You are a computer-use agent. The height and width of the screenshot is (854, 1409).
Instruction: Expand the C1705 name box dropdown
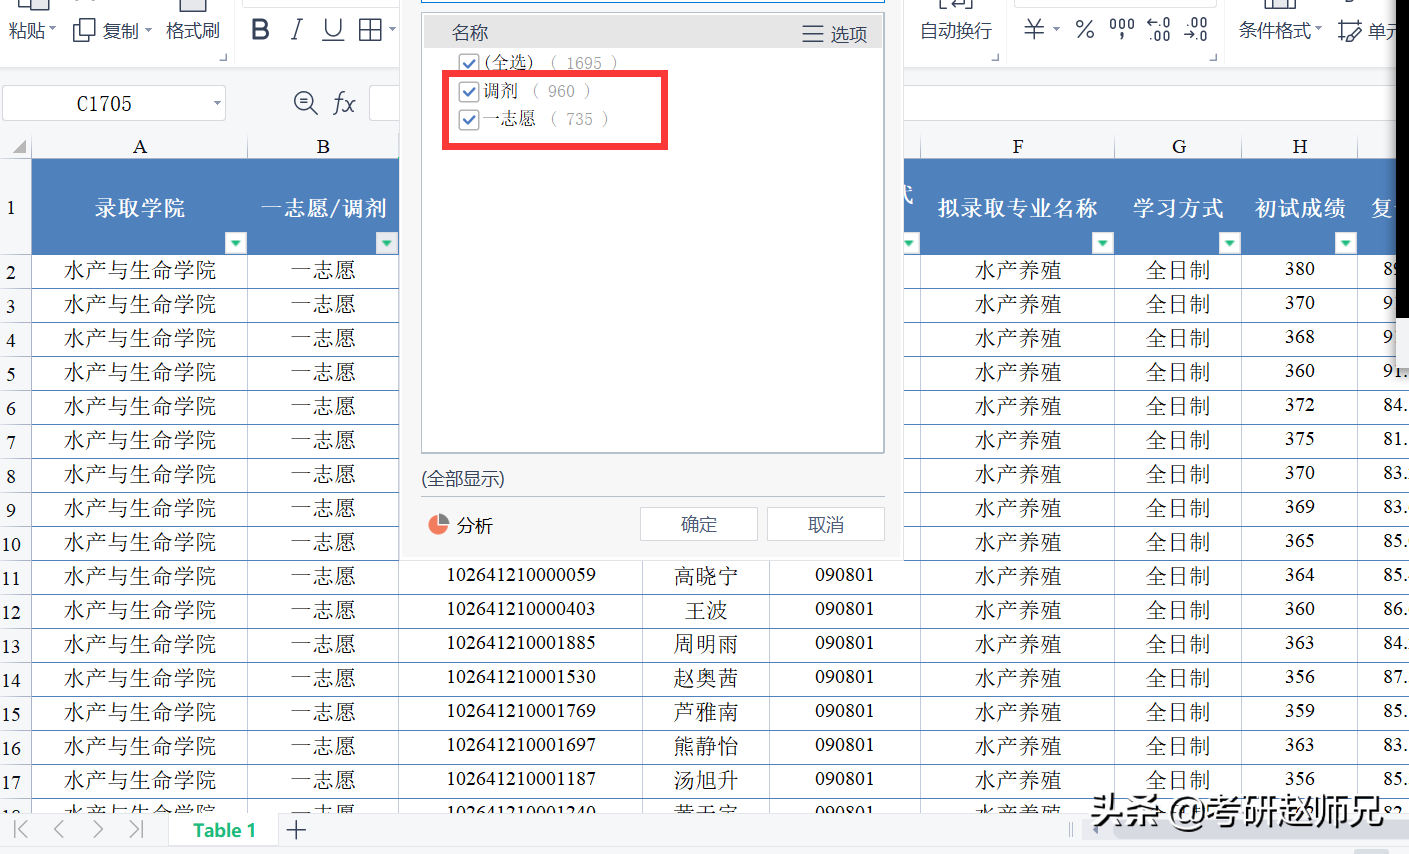pyautogui.click(x=216, y=102)
